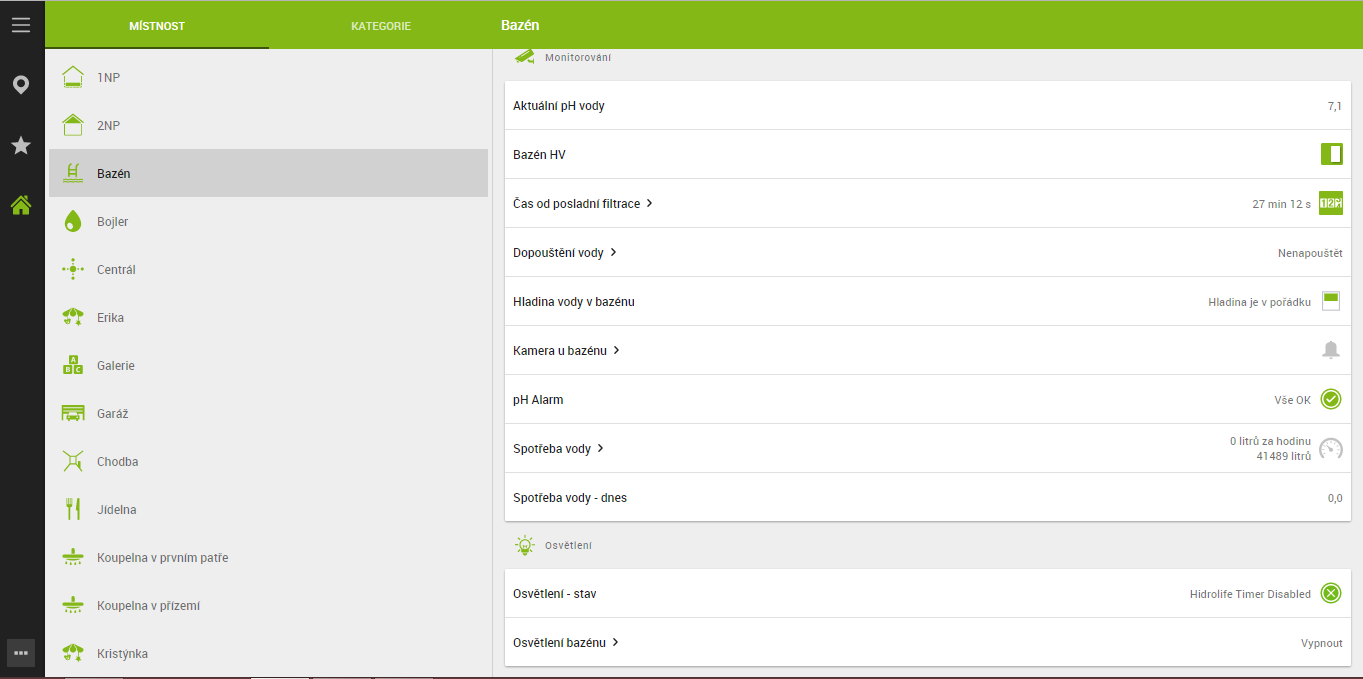Expand Spotřeba vody details
Image resolution: width=1363 pixels, height=679 pixels.
[x=558, y=449]
